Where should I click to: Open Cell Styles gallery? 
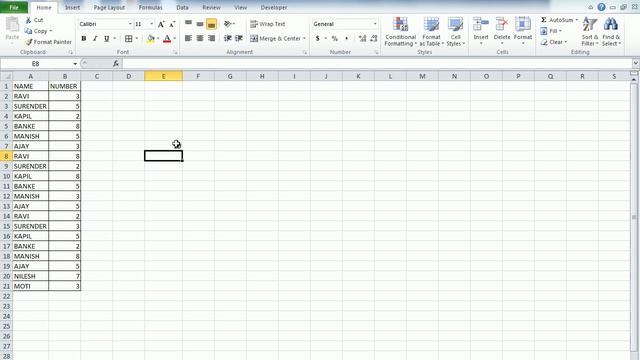tap(456, 31)
